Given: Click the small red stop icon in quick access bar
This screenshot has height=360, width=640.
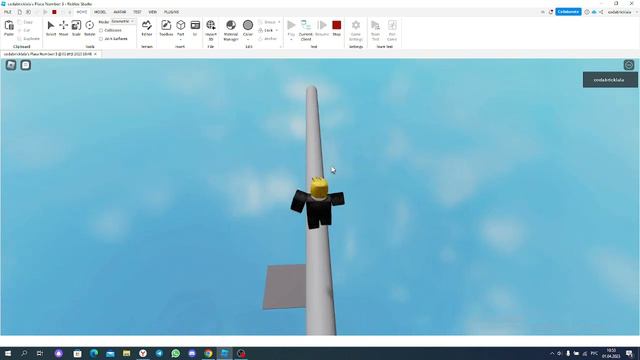Looking at the screenshot, I should (54, 12).
